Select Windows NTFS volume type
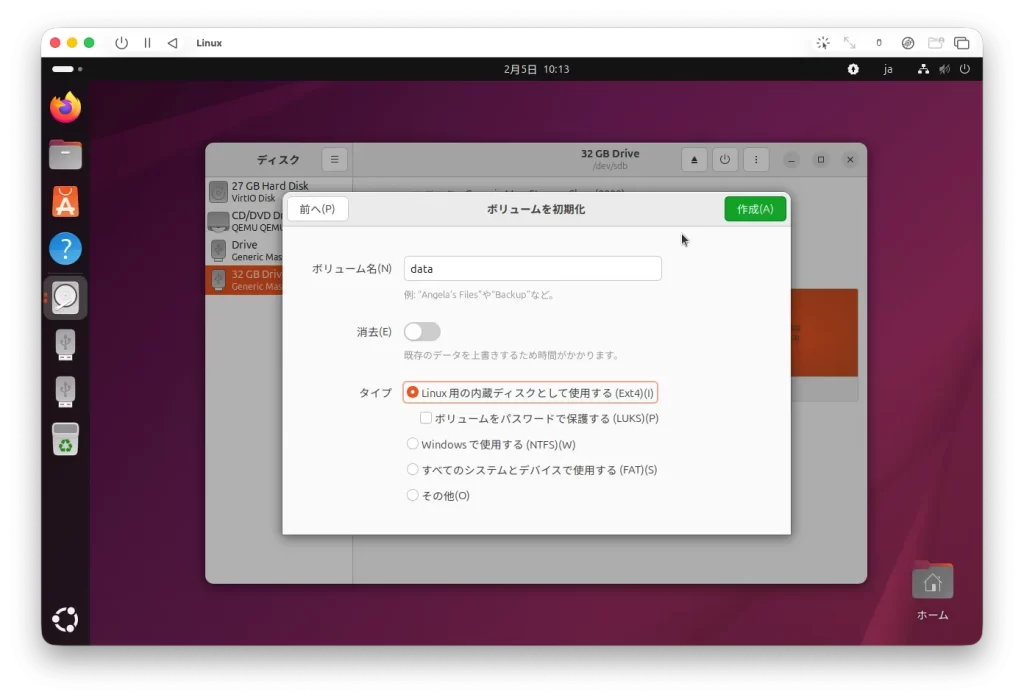Image resolution: width=1024 pixels, height=700 pixels. point(413,444)
